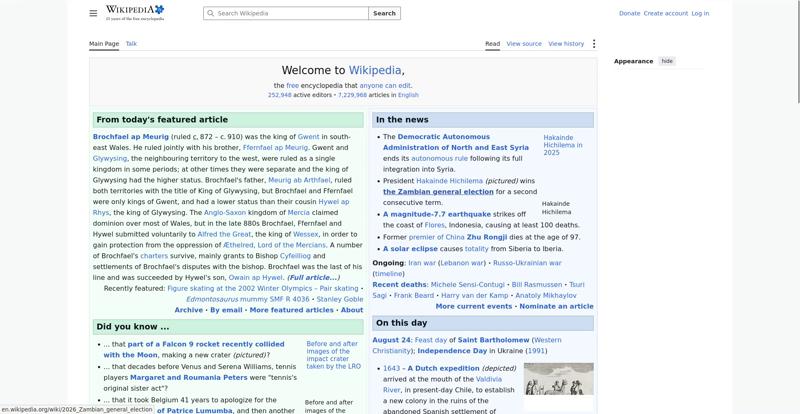Viewport: 800px width, 414px height.
Task: Open the Independence Day link
Action: coord(452,351)
